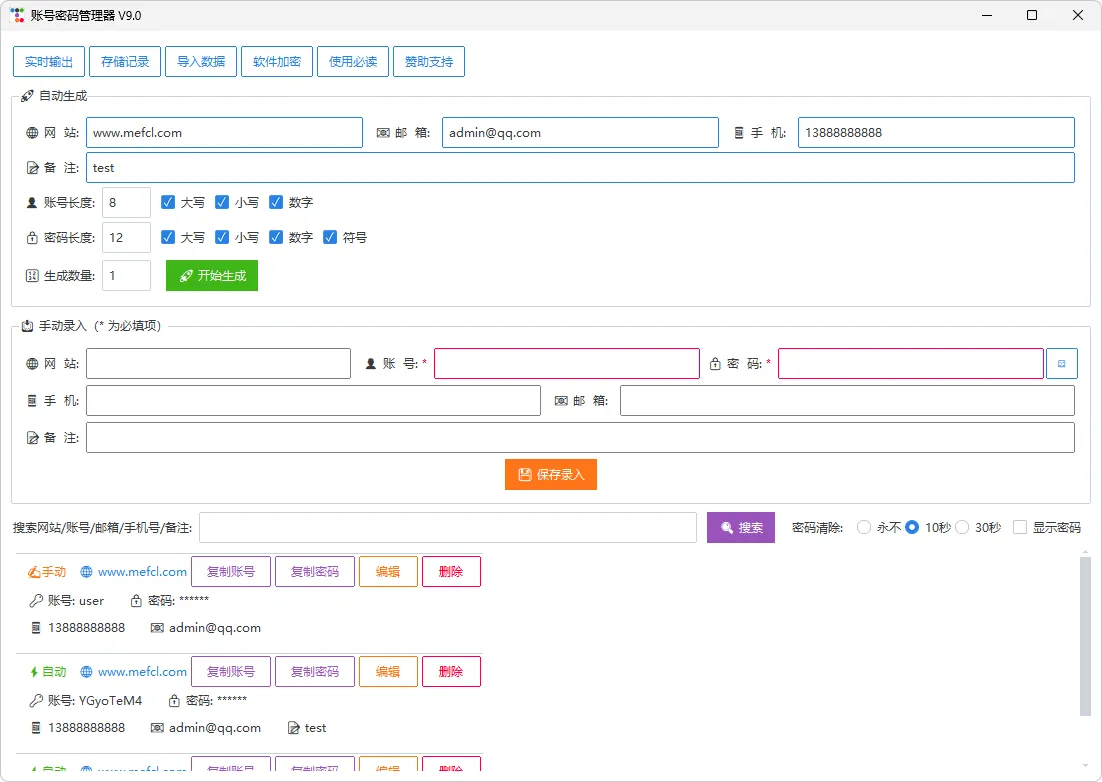The height and width of the screenshot is (782, 1102).
Task: Click the green 开始生成 button
Action: pyautogui.click(x=212, y=275)
